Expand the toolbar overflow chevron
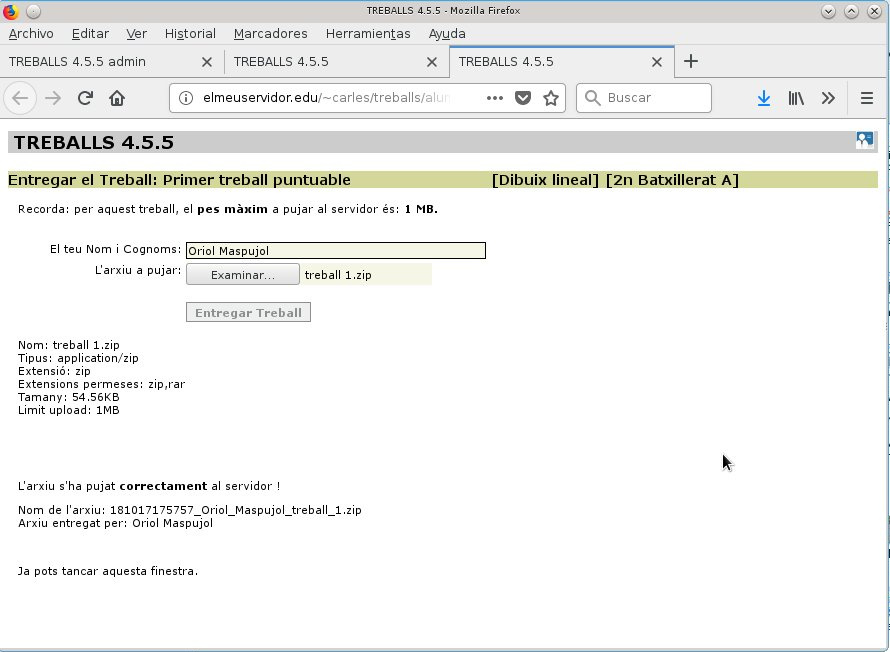The image size is (890, 652). [828, 98]
